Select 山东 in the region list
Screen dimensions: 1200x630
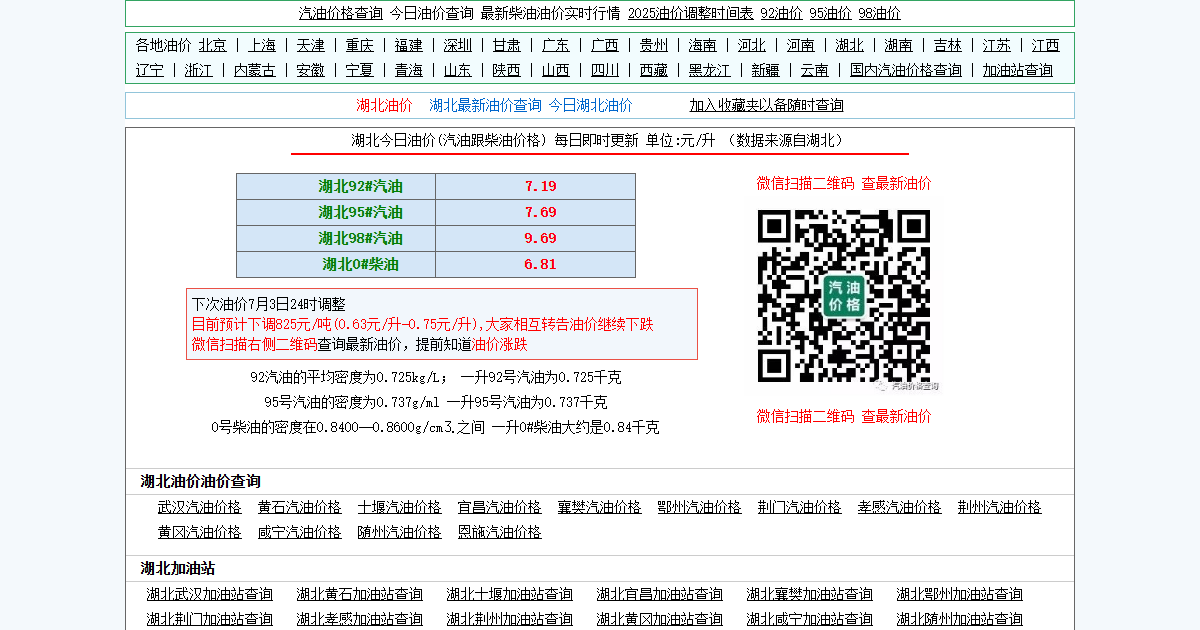[x=458, y=70]
